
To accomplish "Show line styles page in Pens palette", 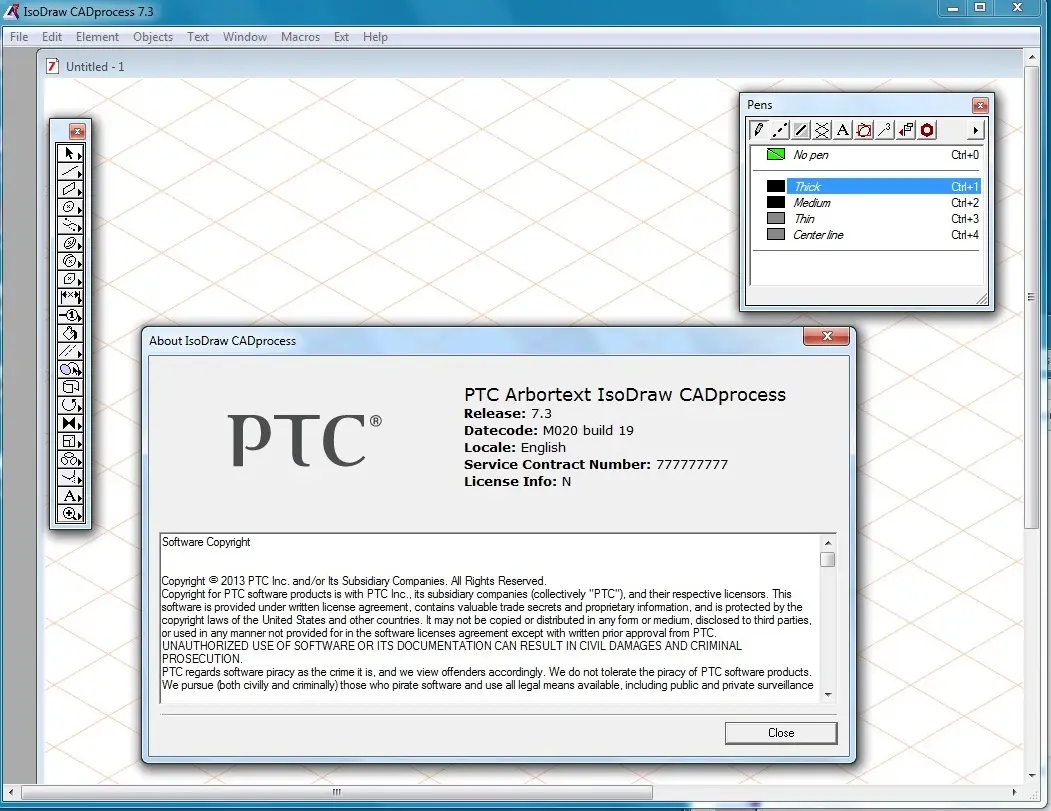I will click(780, 130).
